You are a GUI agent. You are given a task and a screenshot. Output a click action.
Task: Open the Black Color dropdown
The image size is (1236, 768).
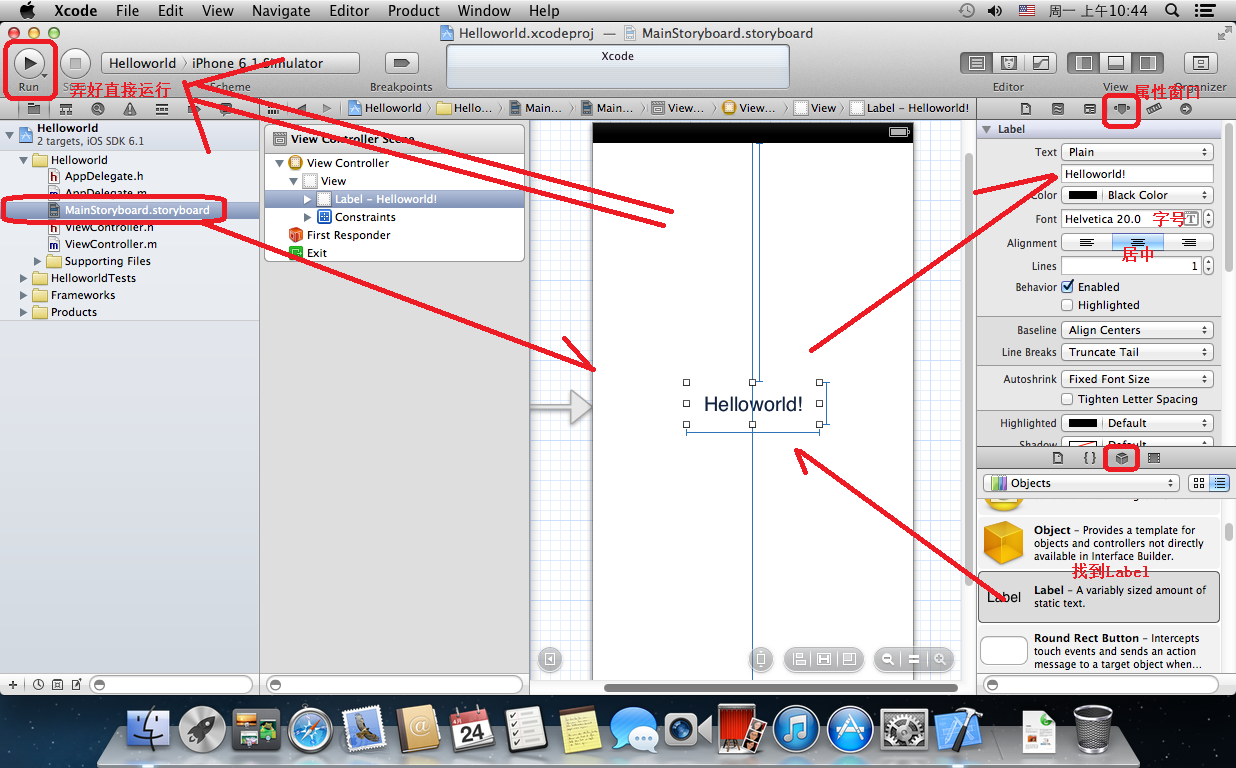(x=1137, y=195)
